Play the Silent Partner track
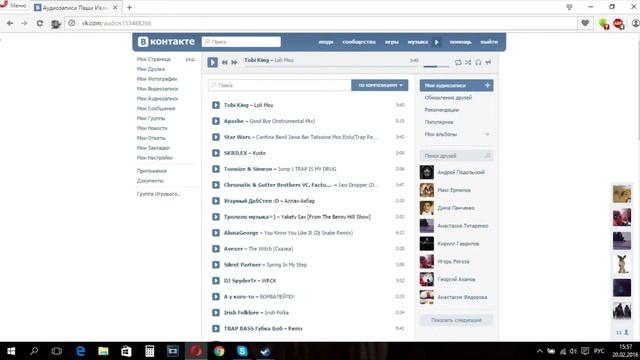This screenshot has width=640, height=360. coord(216,264)
